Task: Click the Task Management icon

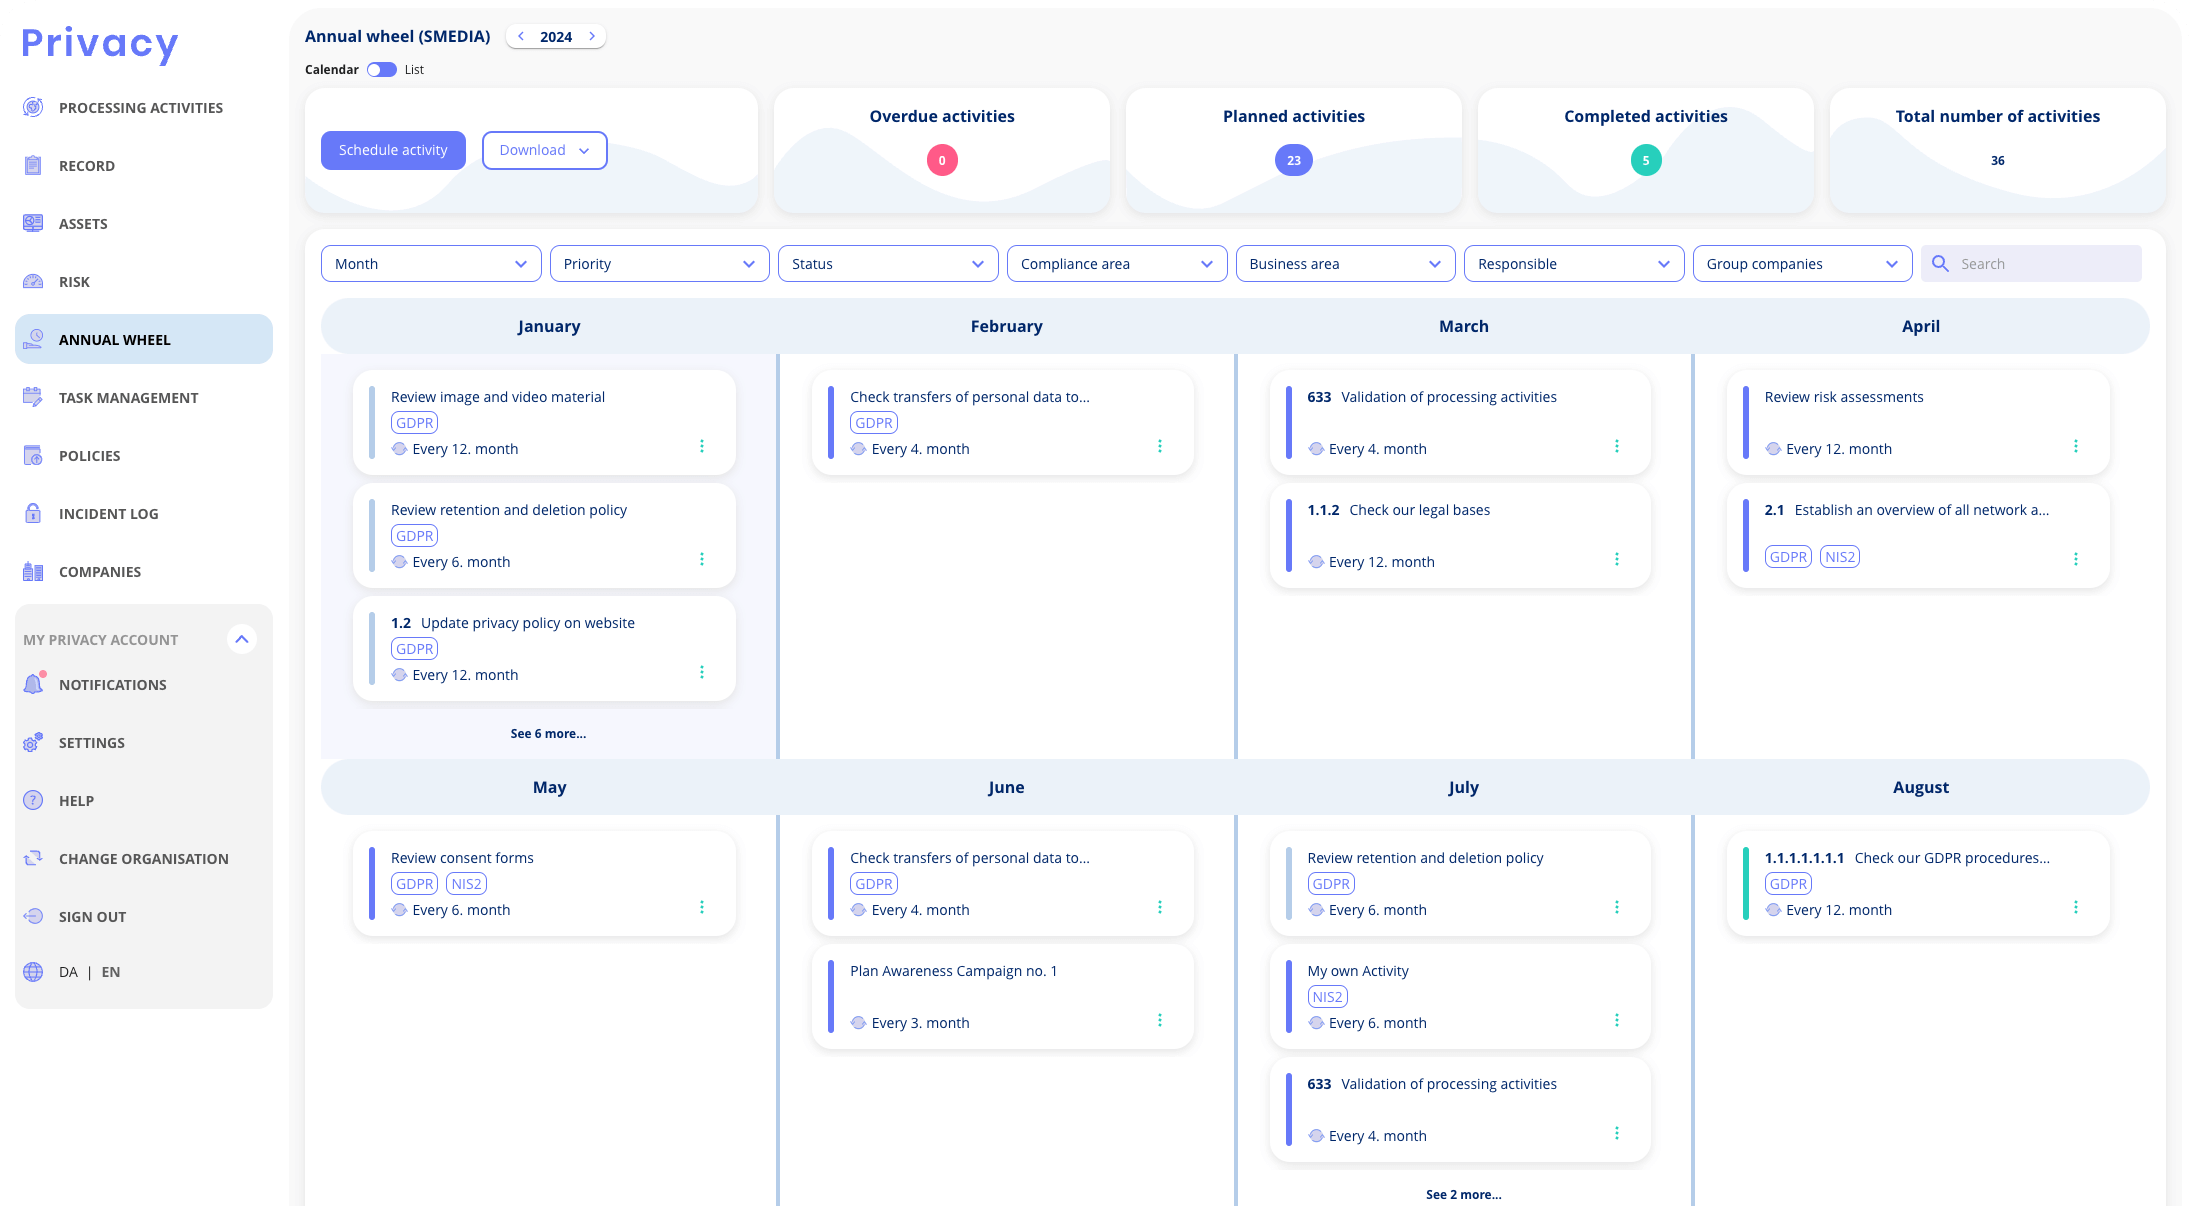Action: (33, 397)
